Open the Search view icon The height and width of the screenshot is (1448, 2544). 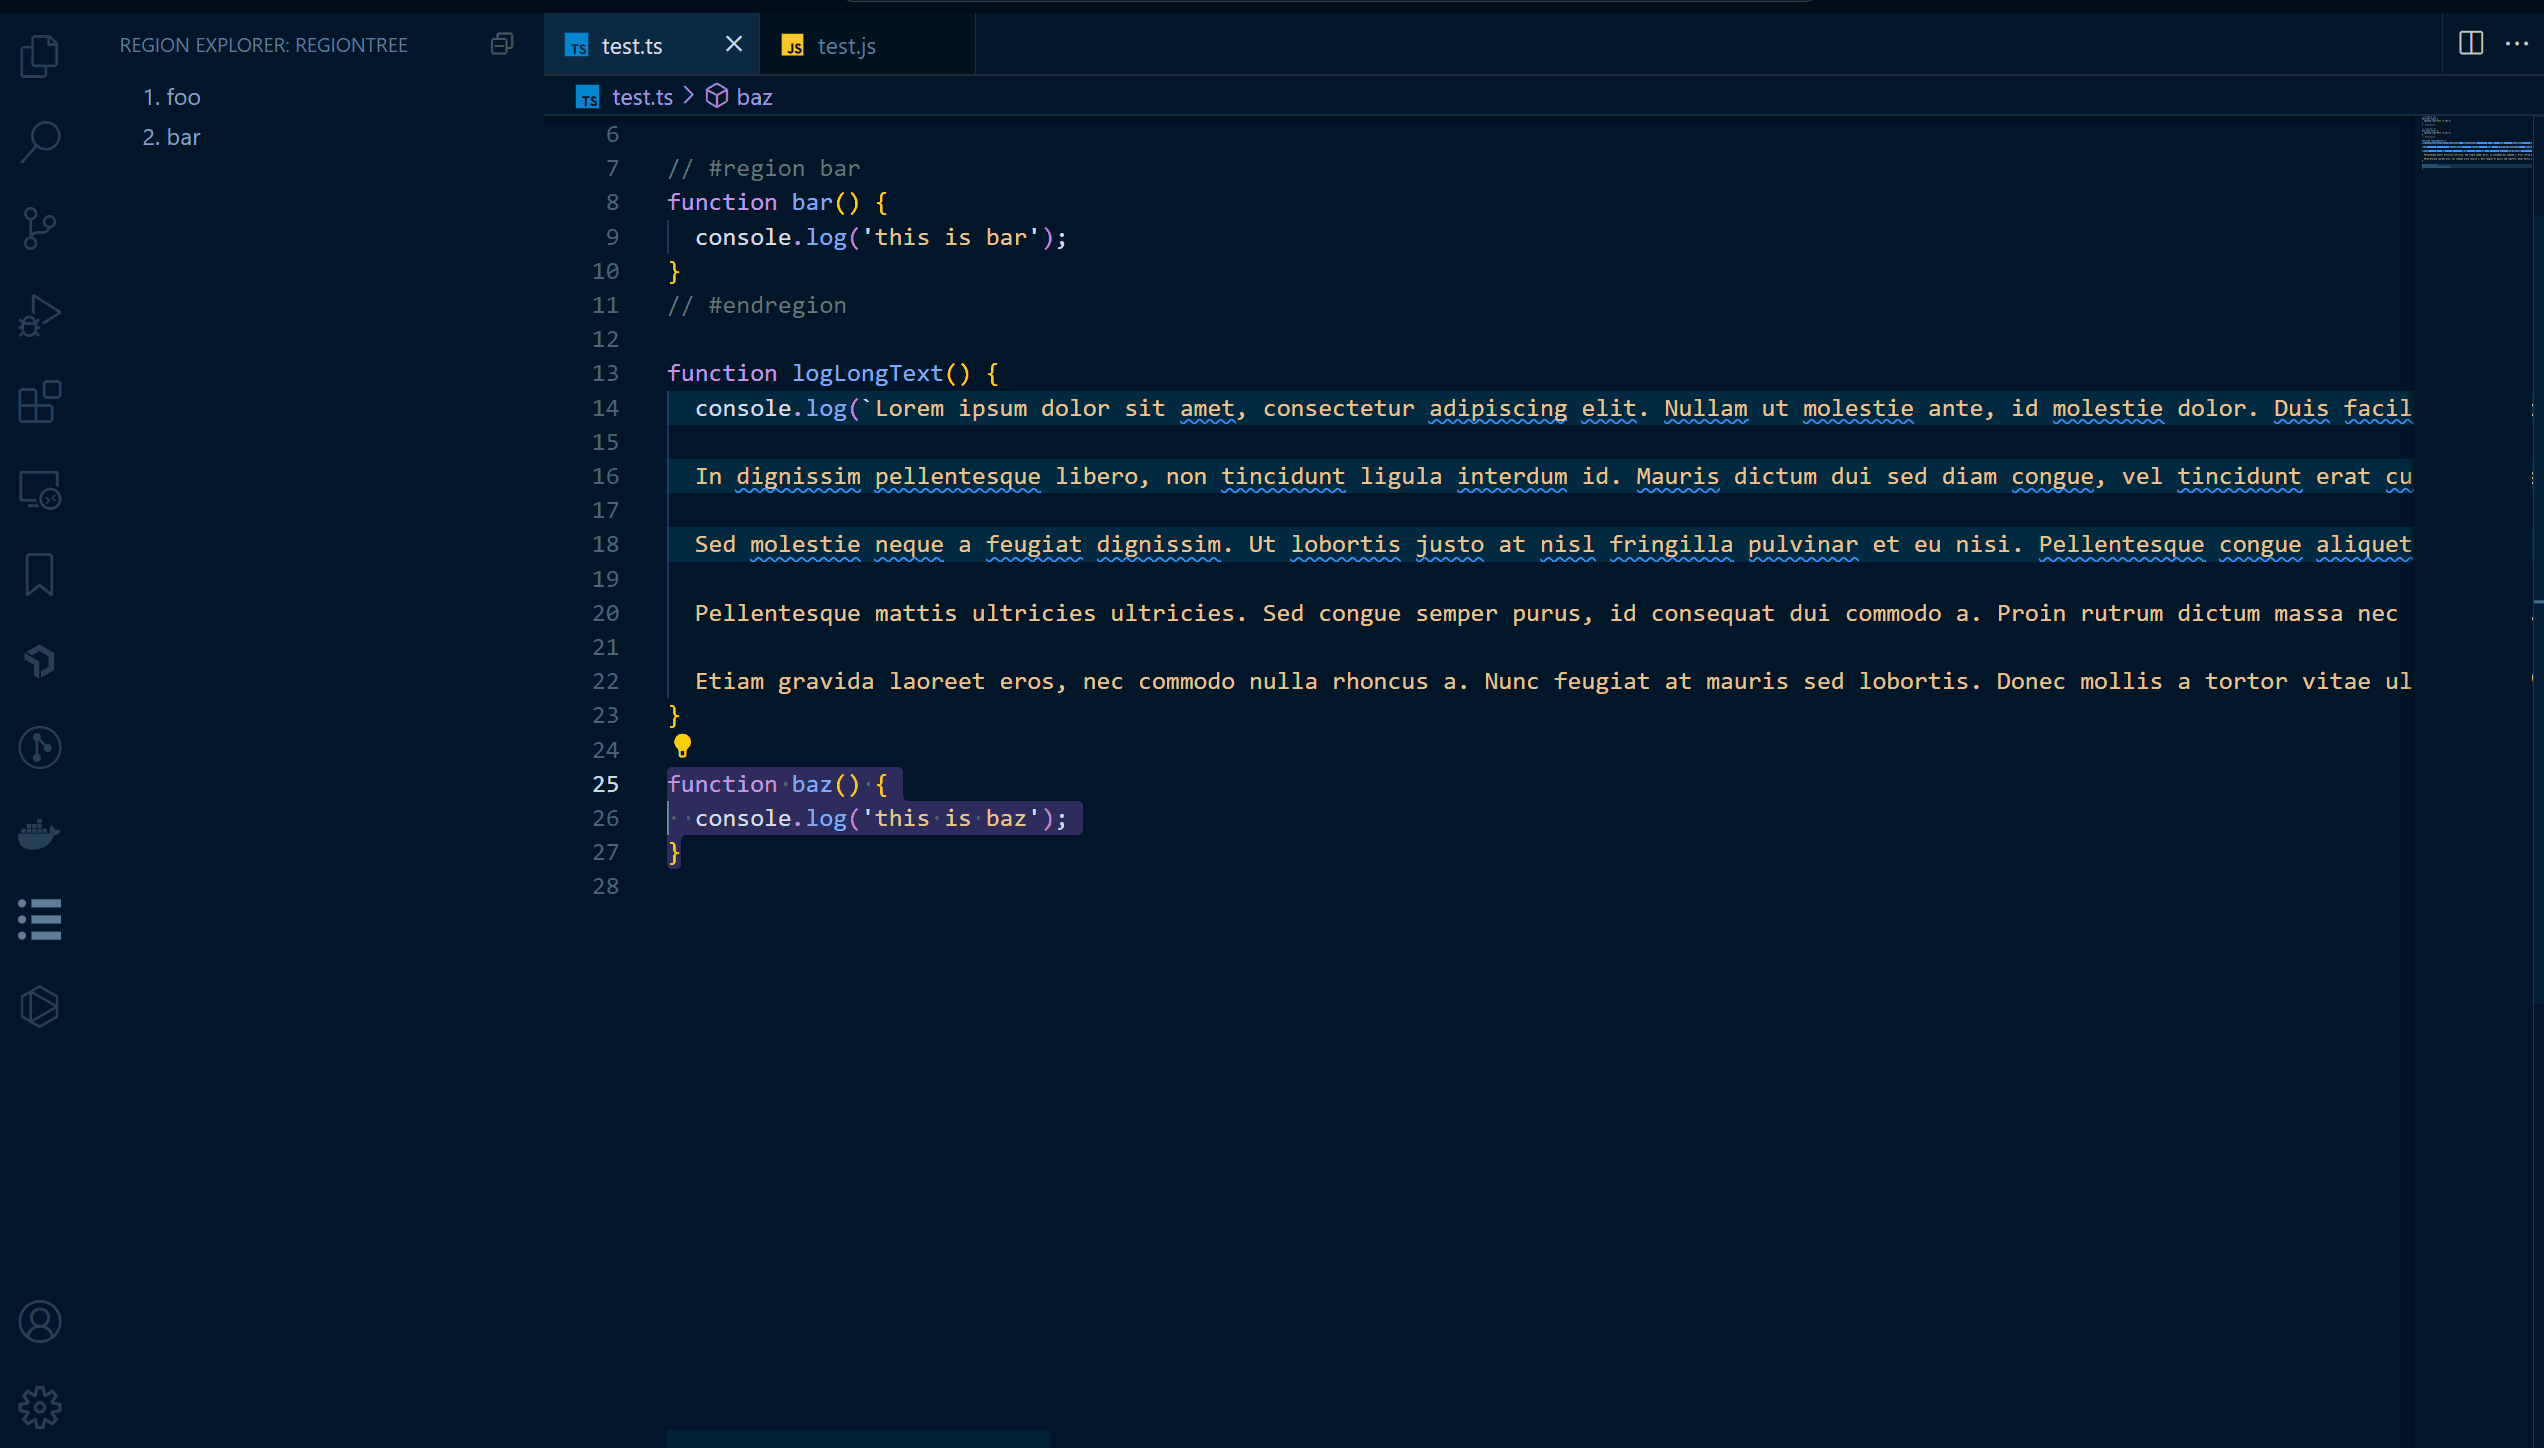point(40,142)
